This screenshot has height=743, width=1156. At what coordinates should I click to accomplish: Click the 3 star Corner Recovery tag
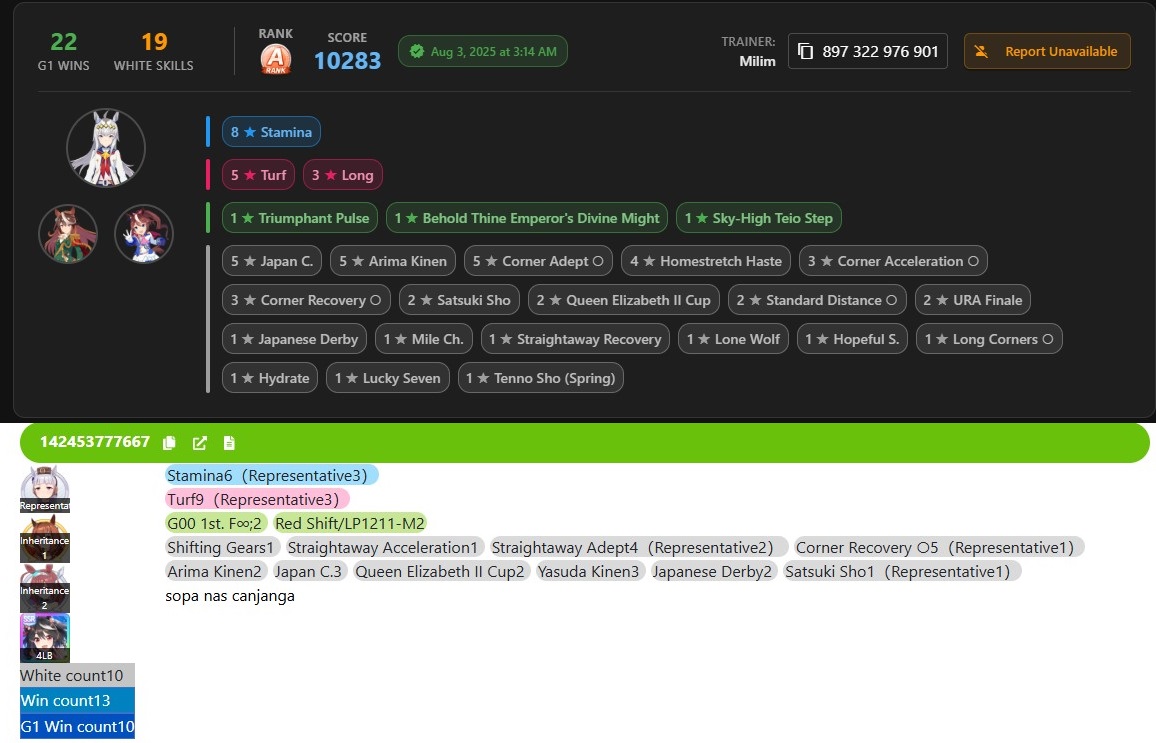click(306, 300)
